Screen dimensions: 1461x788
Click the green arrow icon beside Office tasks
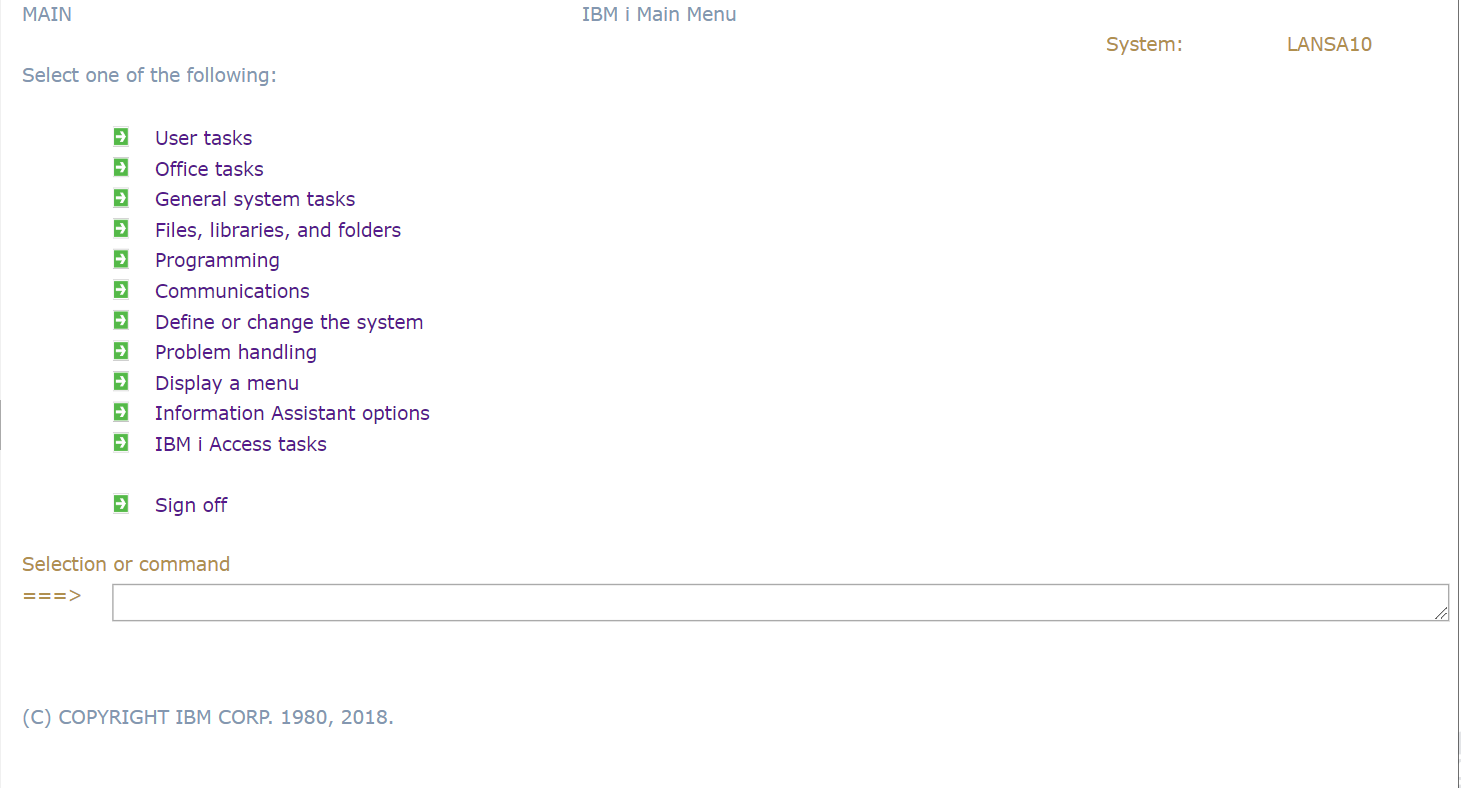pyautogui.click(x=121, y=168)
